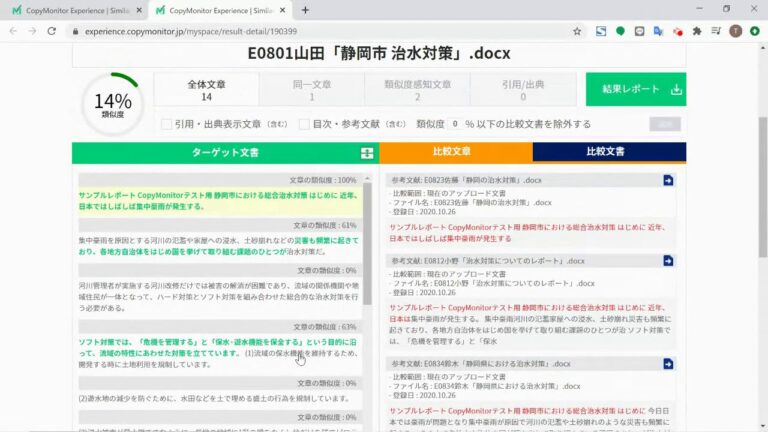Open document icon for E0823佐藤 reference
The image size is (768, 432).
[x=668, y=180]
